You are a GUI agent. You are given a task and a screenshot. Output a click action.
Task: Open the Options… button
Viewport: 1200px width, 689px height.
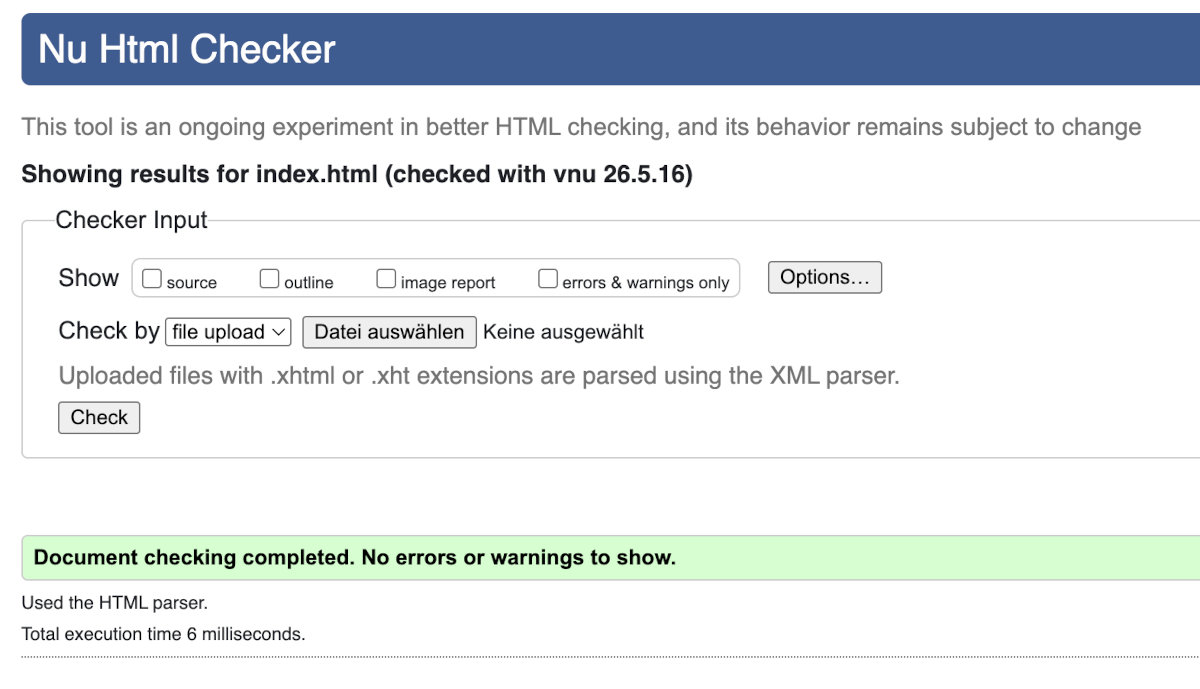coord(825,277)
